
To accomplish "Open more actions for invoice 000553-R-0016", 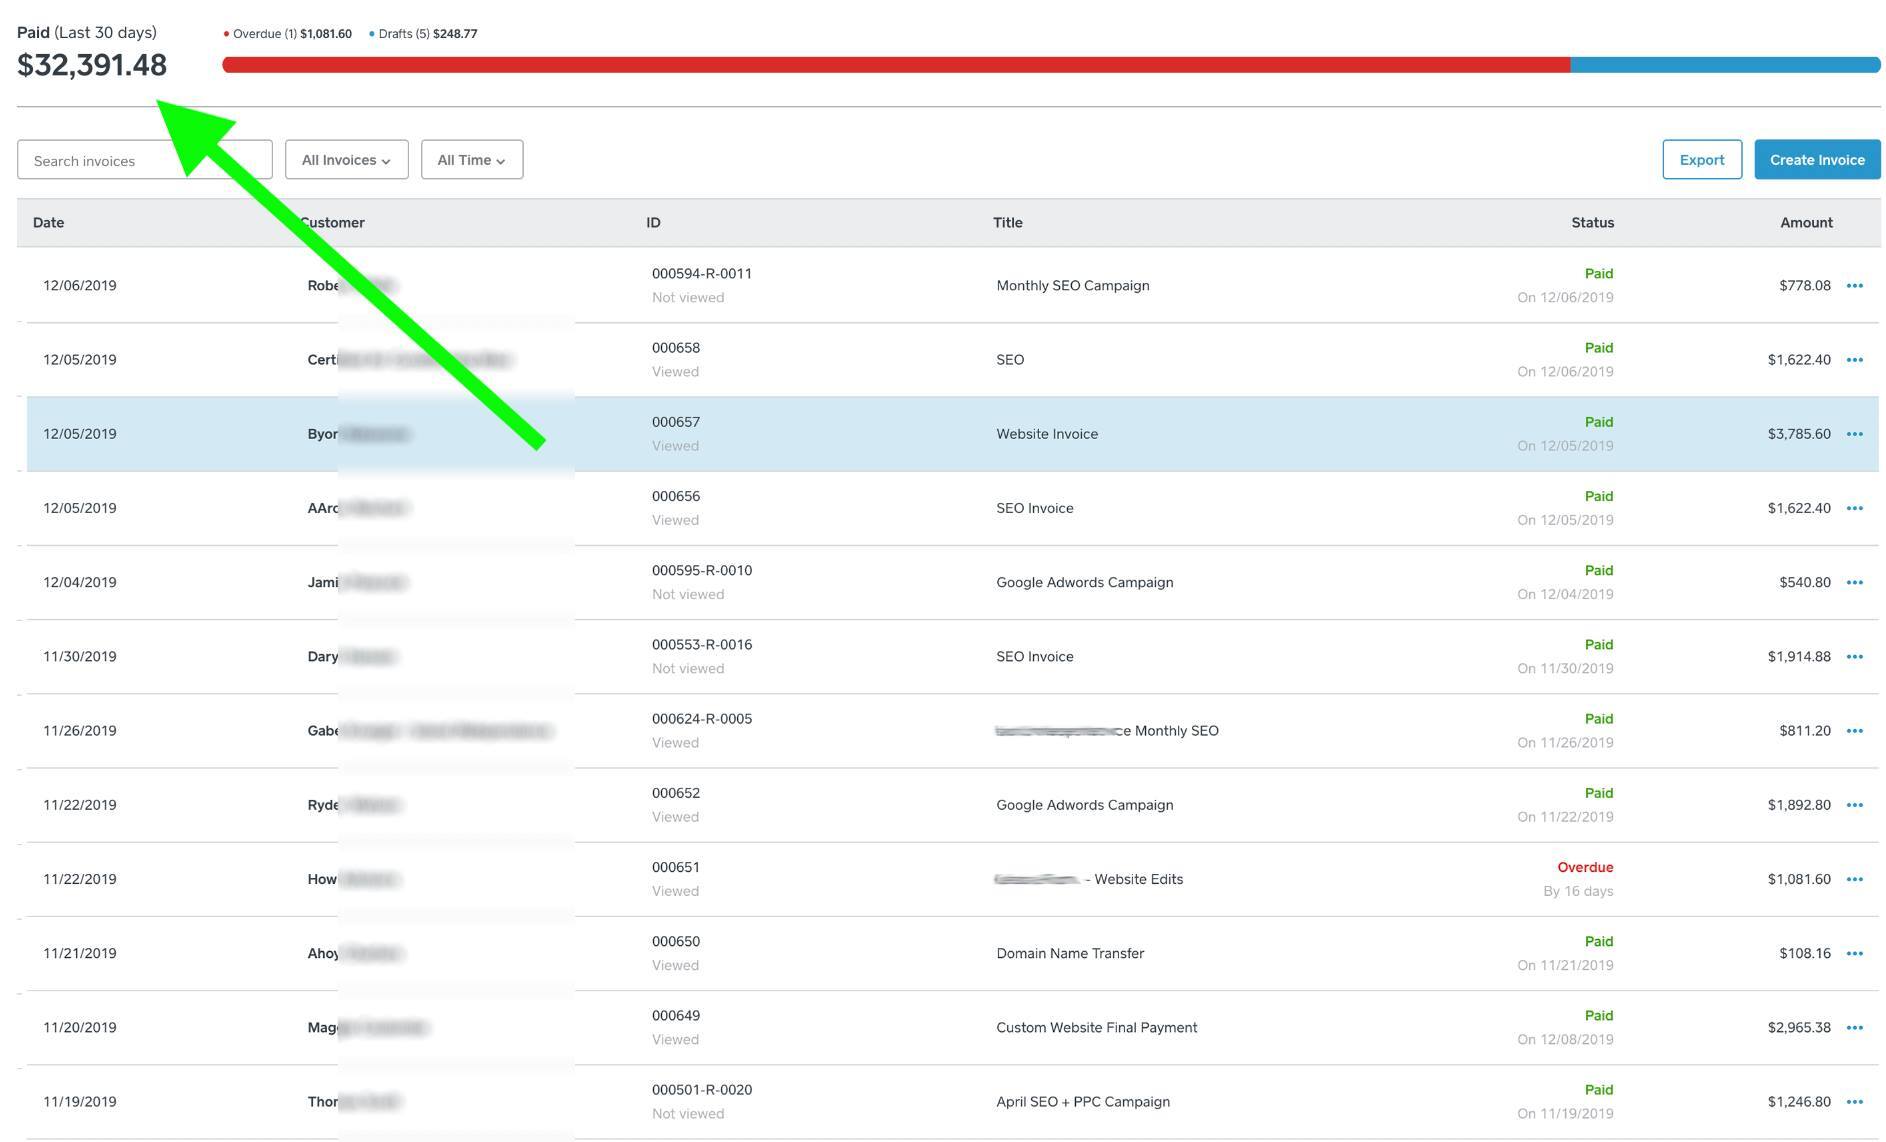I will [x=1854, y=657].
